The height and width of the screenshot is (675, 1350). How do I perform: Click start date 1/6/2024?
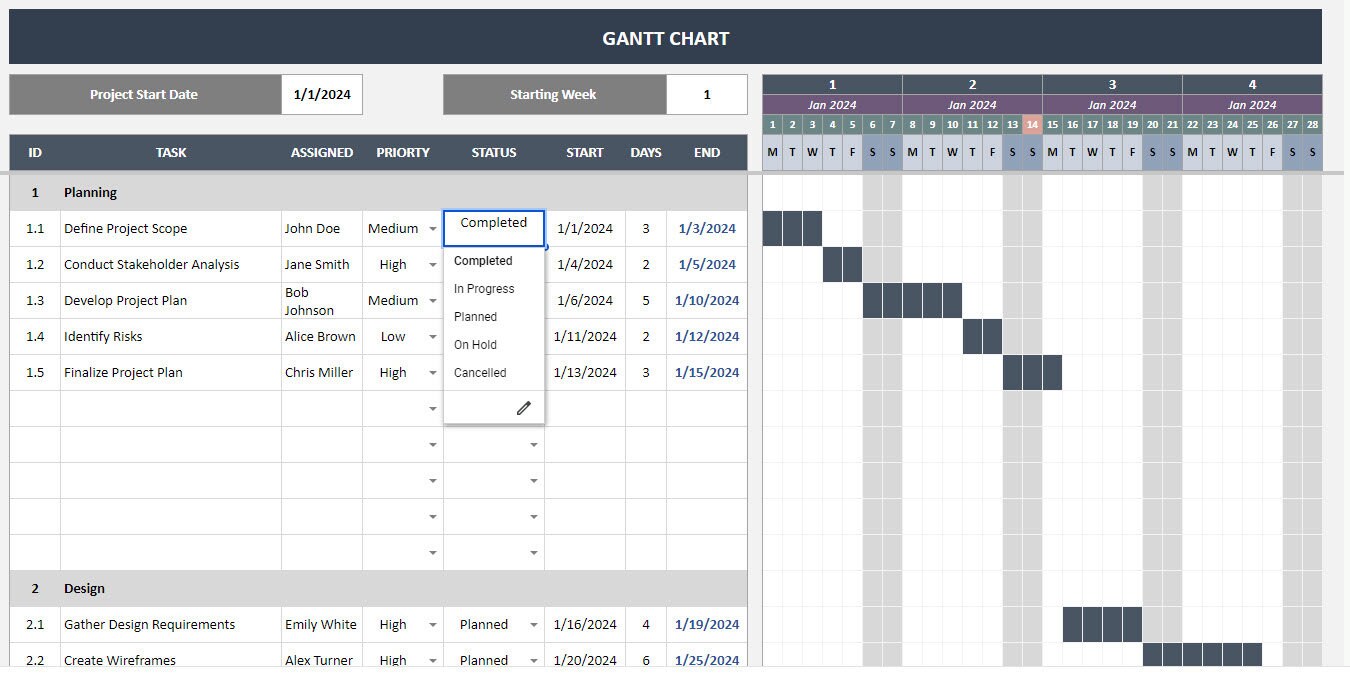pyautogui.click(x=585, y=301)
